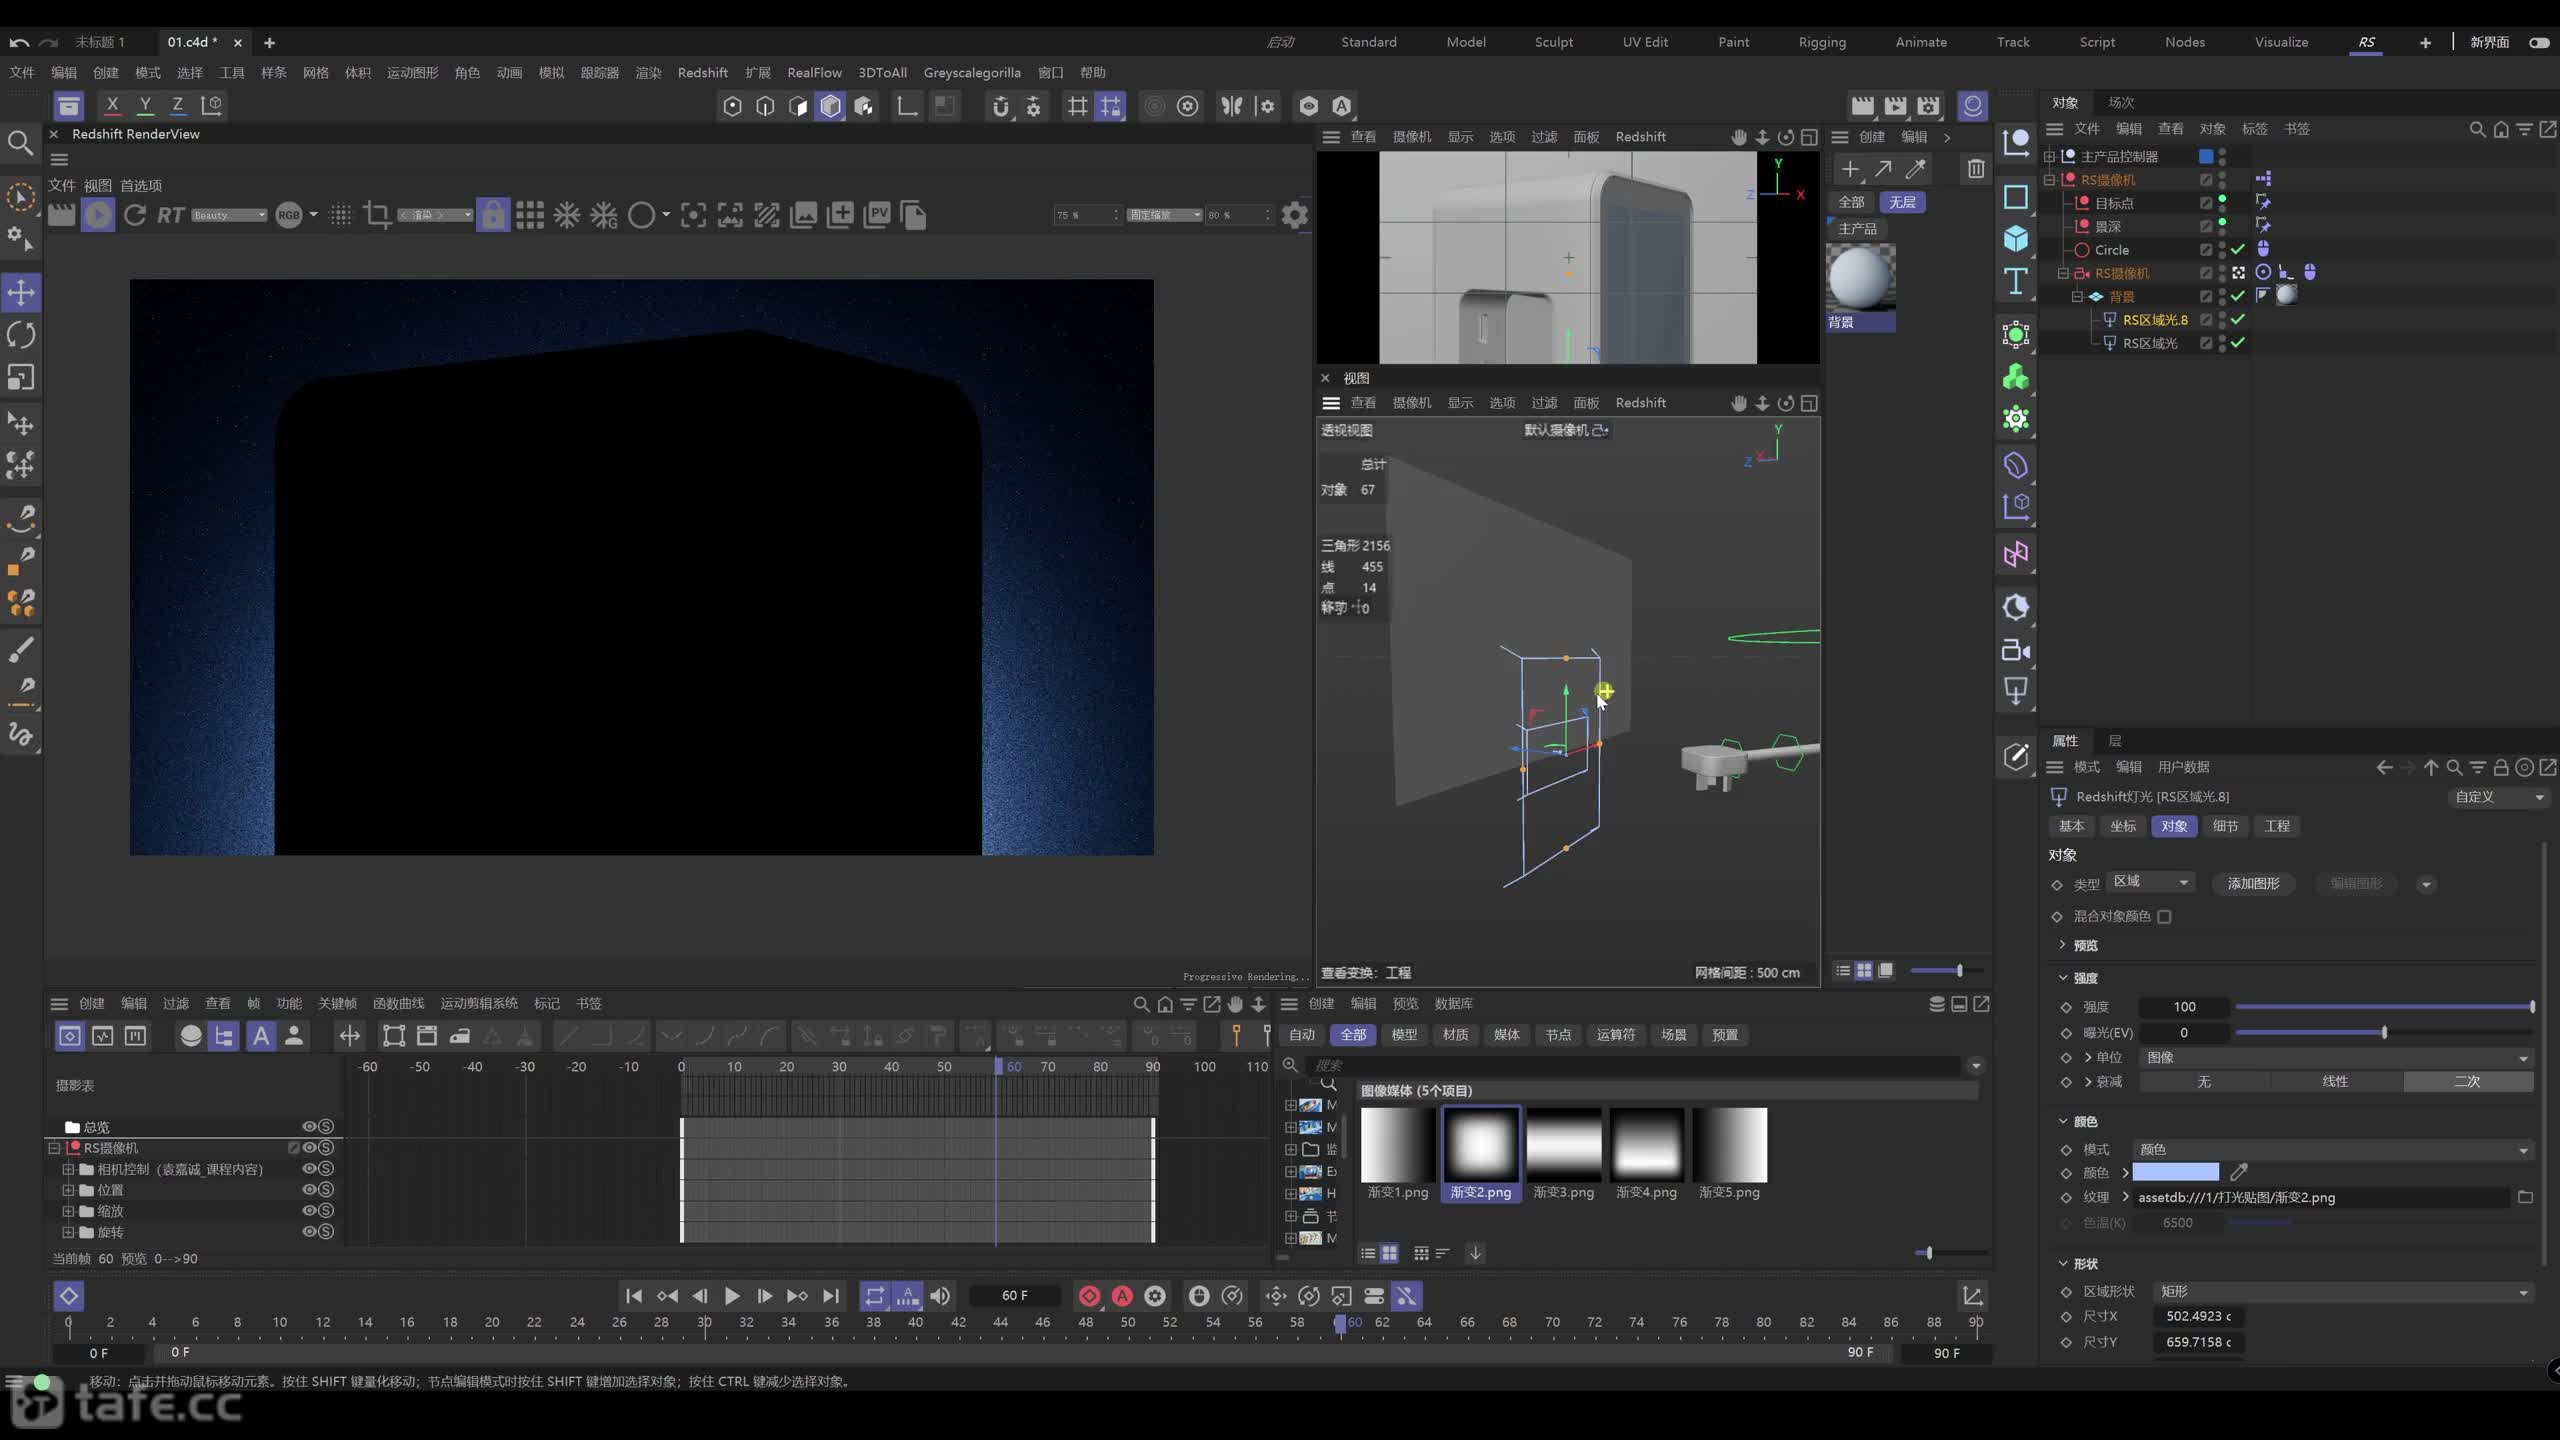This screenshot has width=2560, height=1440.
Task: Open the 类型 区域 dropdown
Action: click(x=2150, y=882)
